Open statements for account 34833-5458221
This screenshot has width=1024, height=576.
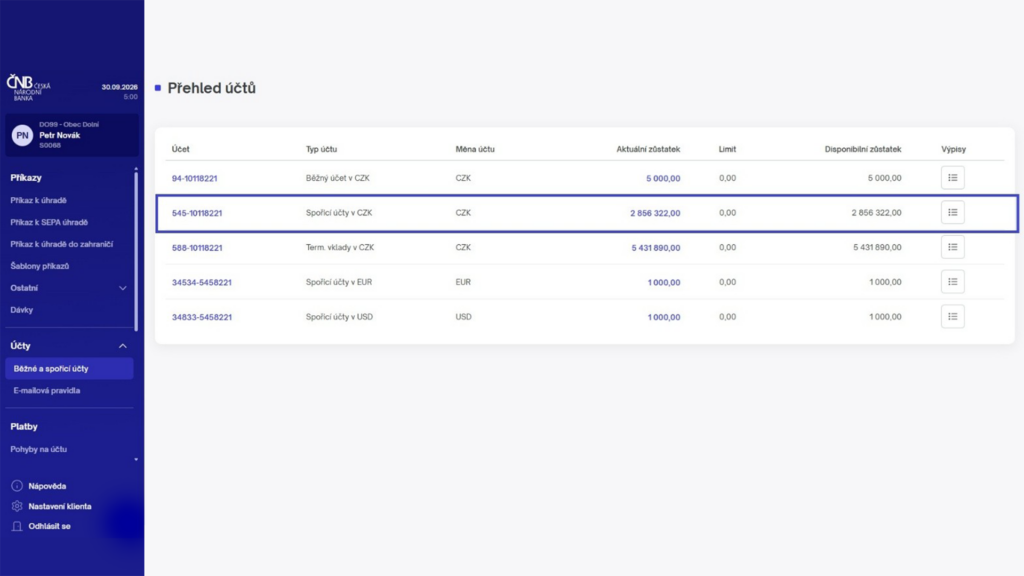pos(953,317)
